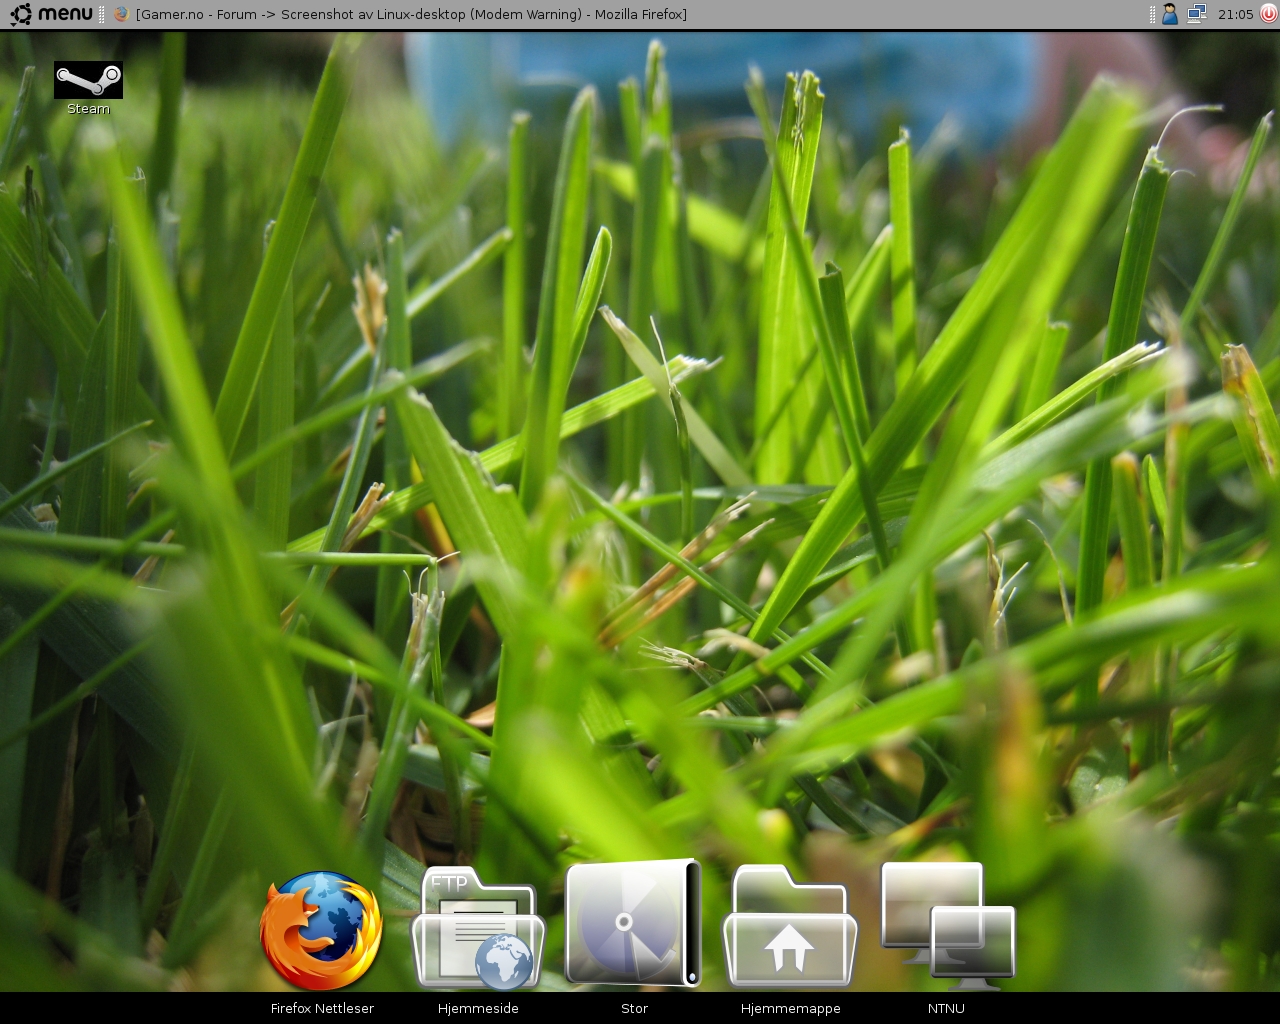Open the Ubuntu main menu button
Viewport: 1280px width, 1024px height.
tap(52, 14)
